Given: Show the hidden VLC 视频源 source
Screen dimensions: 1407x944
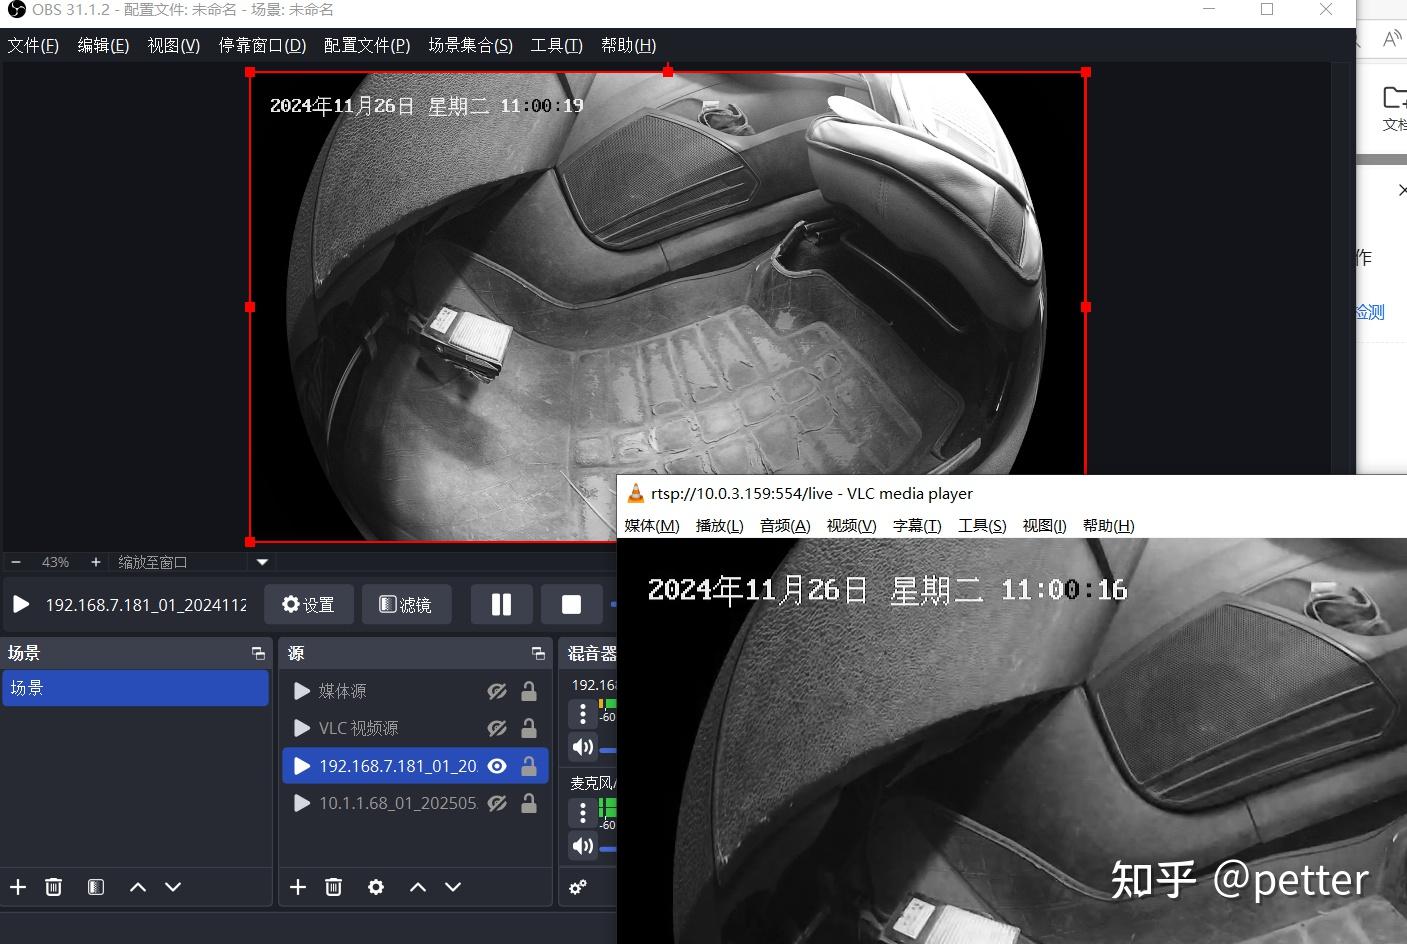Looking at the screenshot, I should 497,728.
